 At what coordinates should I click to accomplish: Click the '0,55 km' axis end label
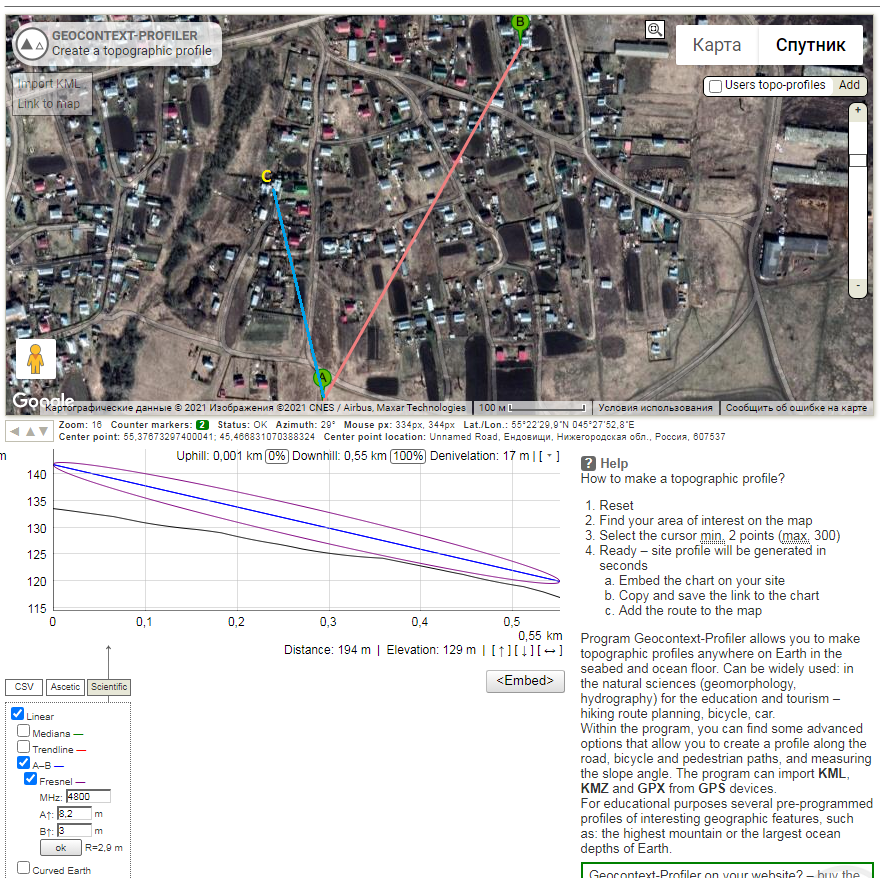[540, 635]
